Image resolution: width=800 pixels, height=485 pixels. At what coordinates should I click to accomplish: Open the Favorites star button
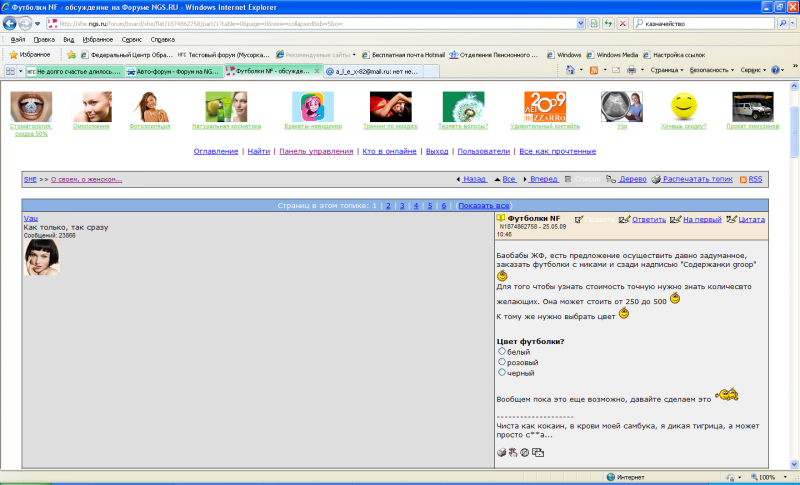(x=30, y=55)
